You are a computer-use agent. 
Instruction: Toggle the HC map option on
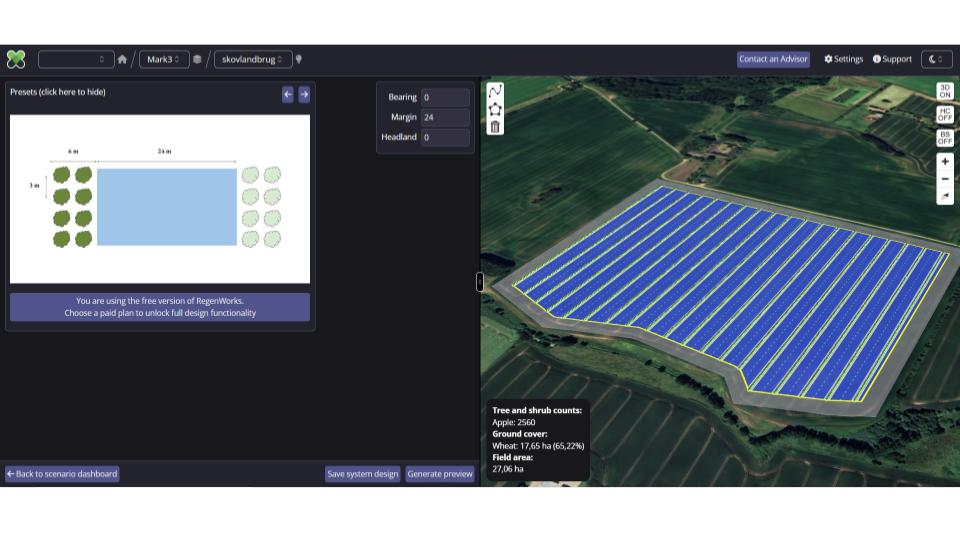(x=945, y=114)
